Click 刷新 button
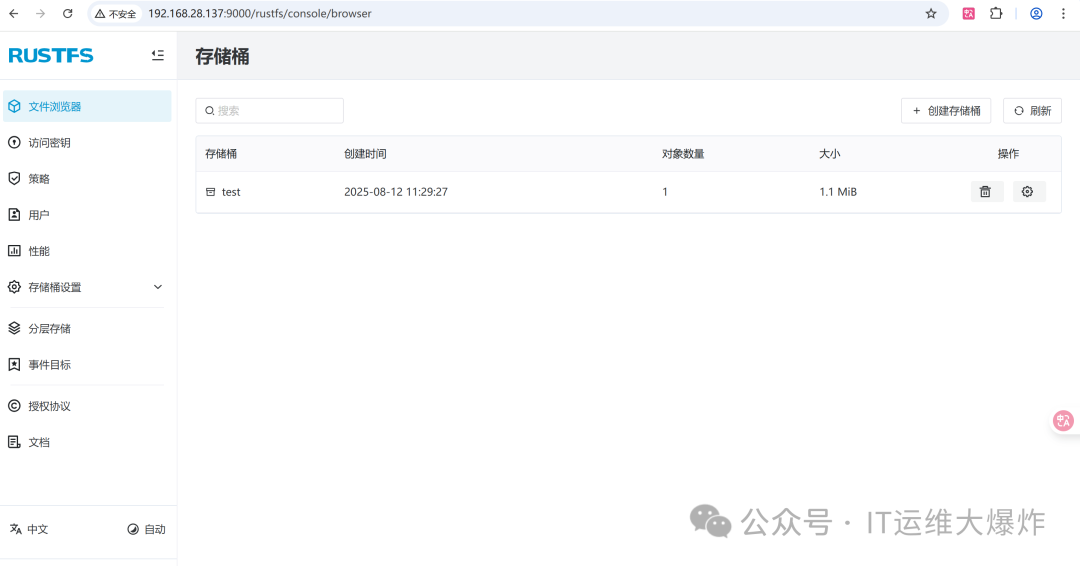1080x566 pixels. point(1032,110)
